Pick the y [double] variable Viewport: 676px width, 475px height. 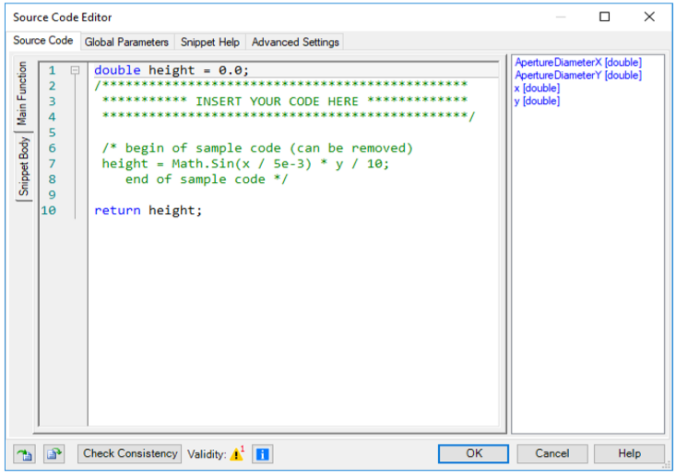[x=537, y=101]
